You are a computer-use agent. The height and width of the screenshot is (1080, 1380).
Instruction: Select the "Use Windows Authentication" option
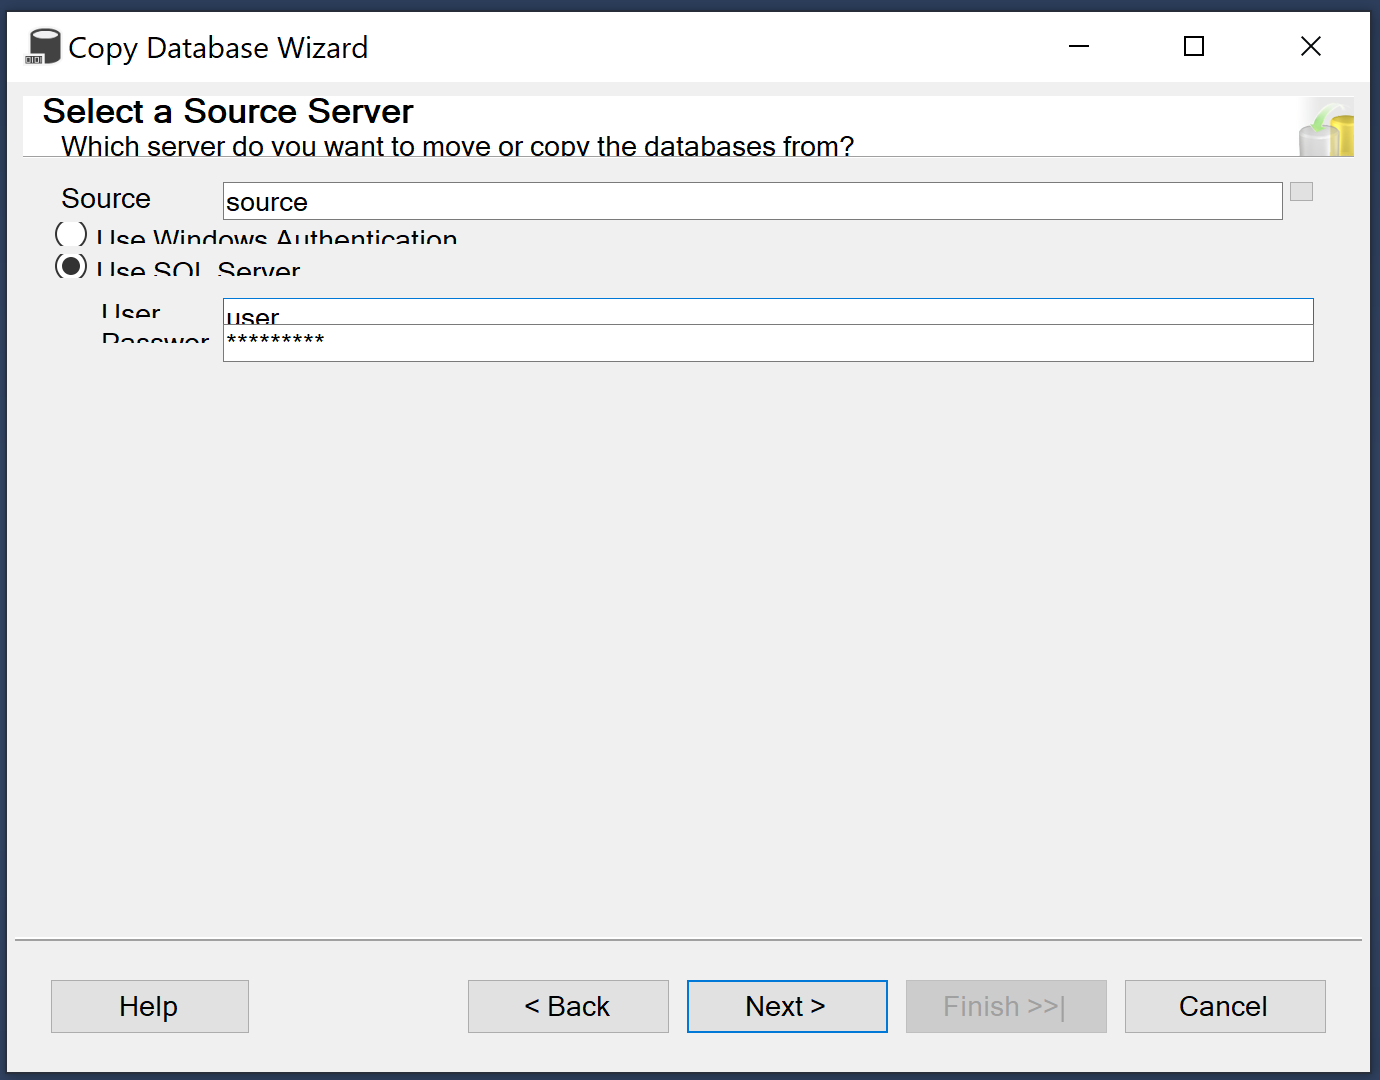pos(70,234)
